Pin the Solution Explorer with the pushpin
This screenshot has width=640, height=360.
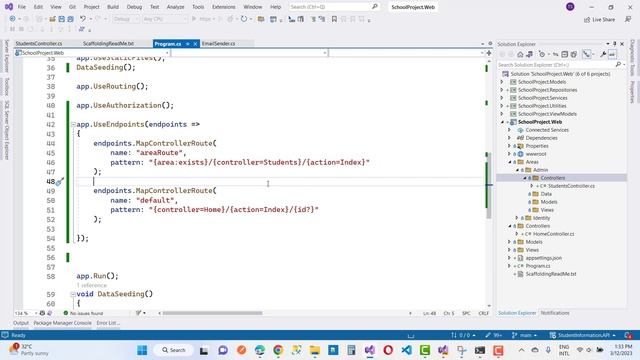[615, 44]
